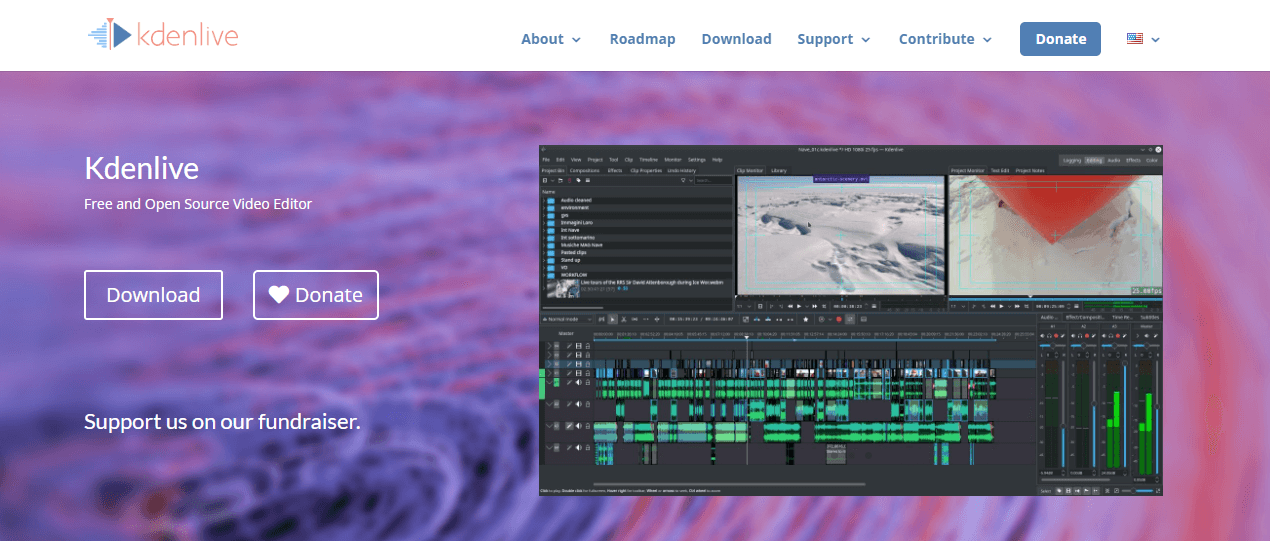Select the Project Monitor tab
The height and width of the screenshot is (541, 1270).
pos(967,171)
